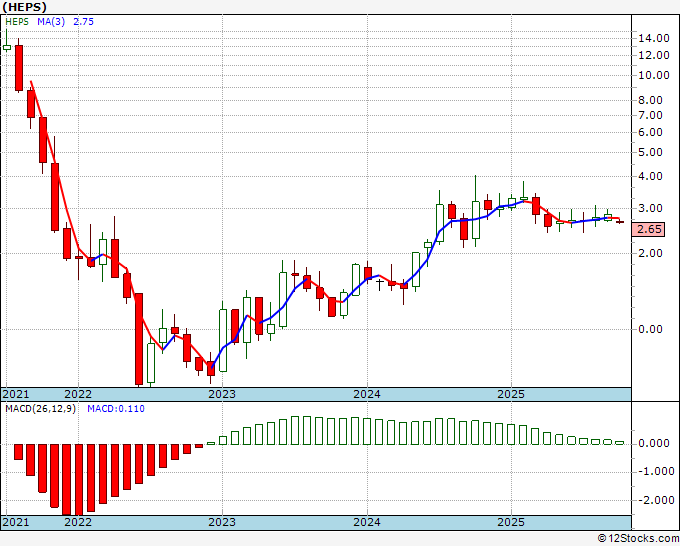This screenshot has width=680, height=546.
Task: Click 2024 on the price chart timeline
Action: [367, 394]
